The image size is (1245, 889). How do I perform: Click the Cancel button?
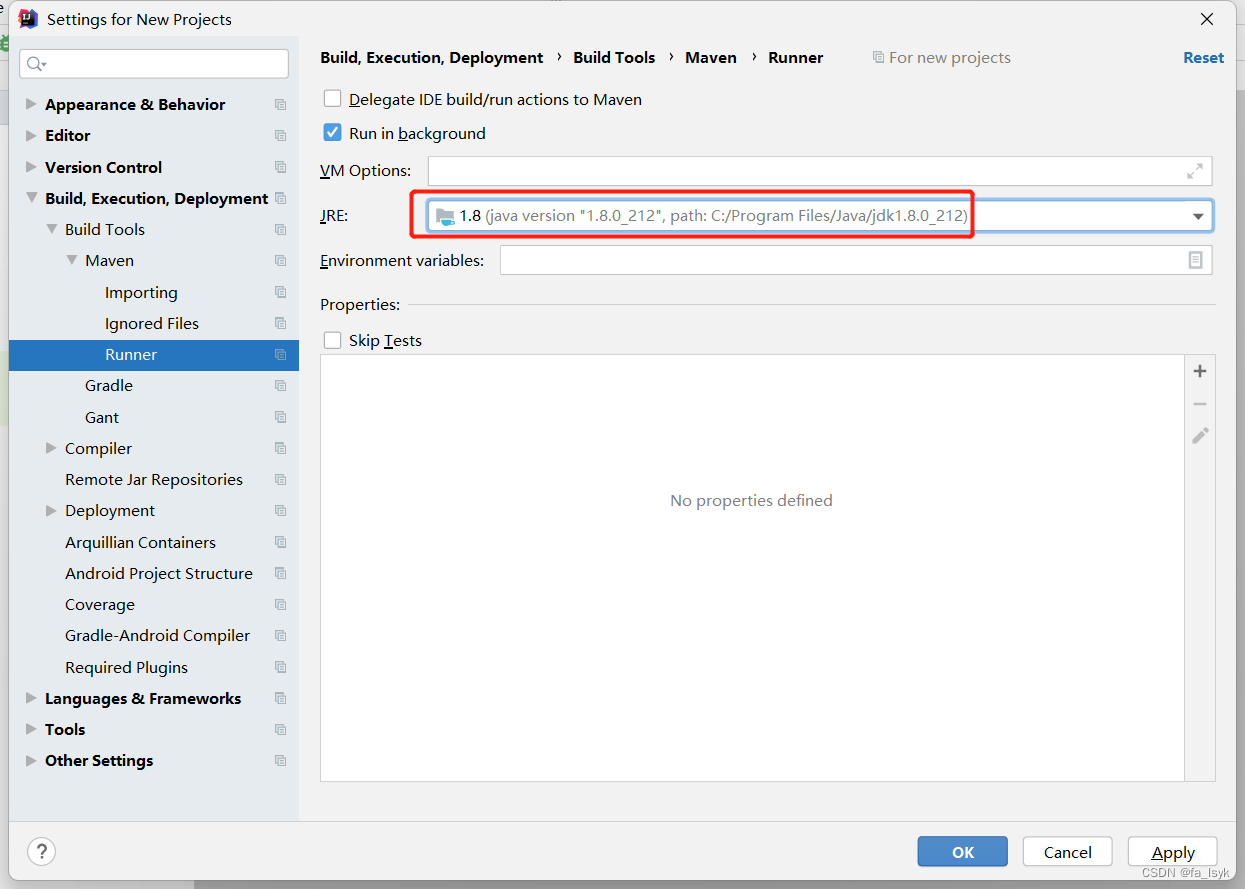pos(1068,852)
